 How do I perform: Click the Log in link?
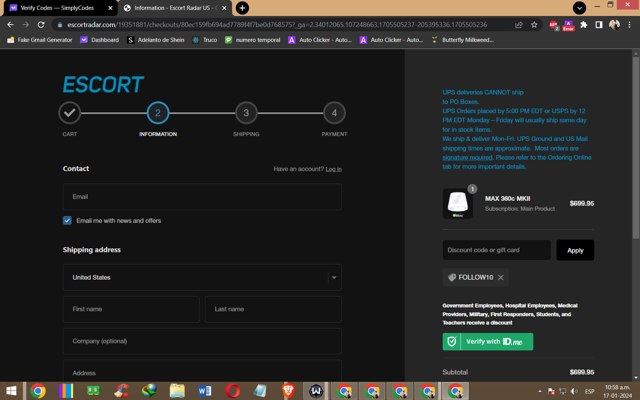coord(333,169)
